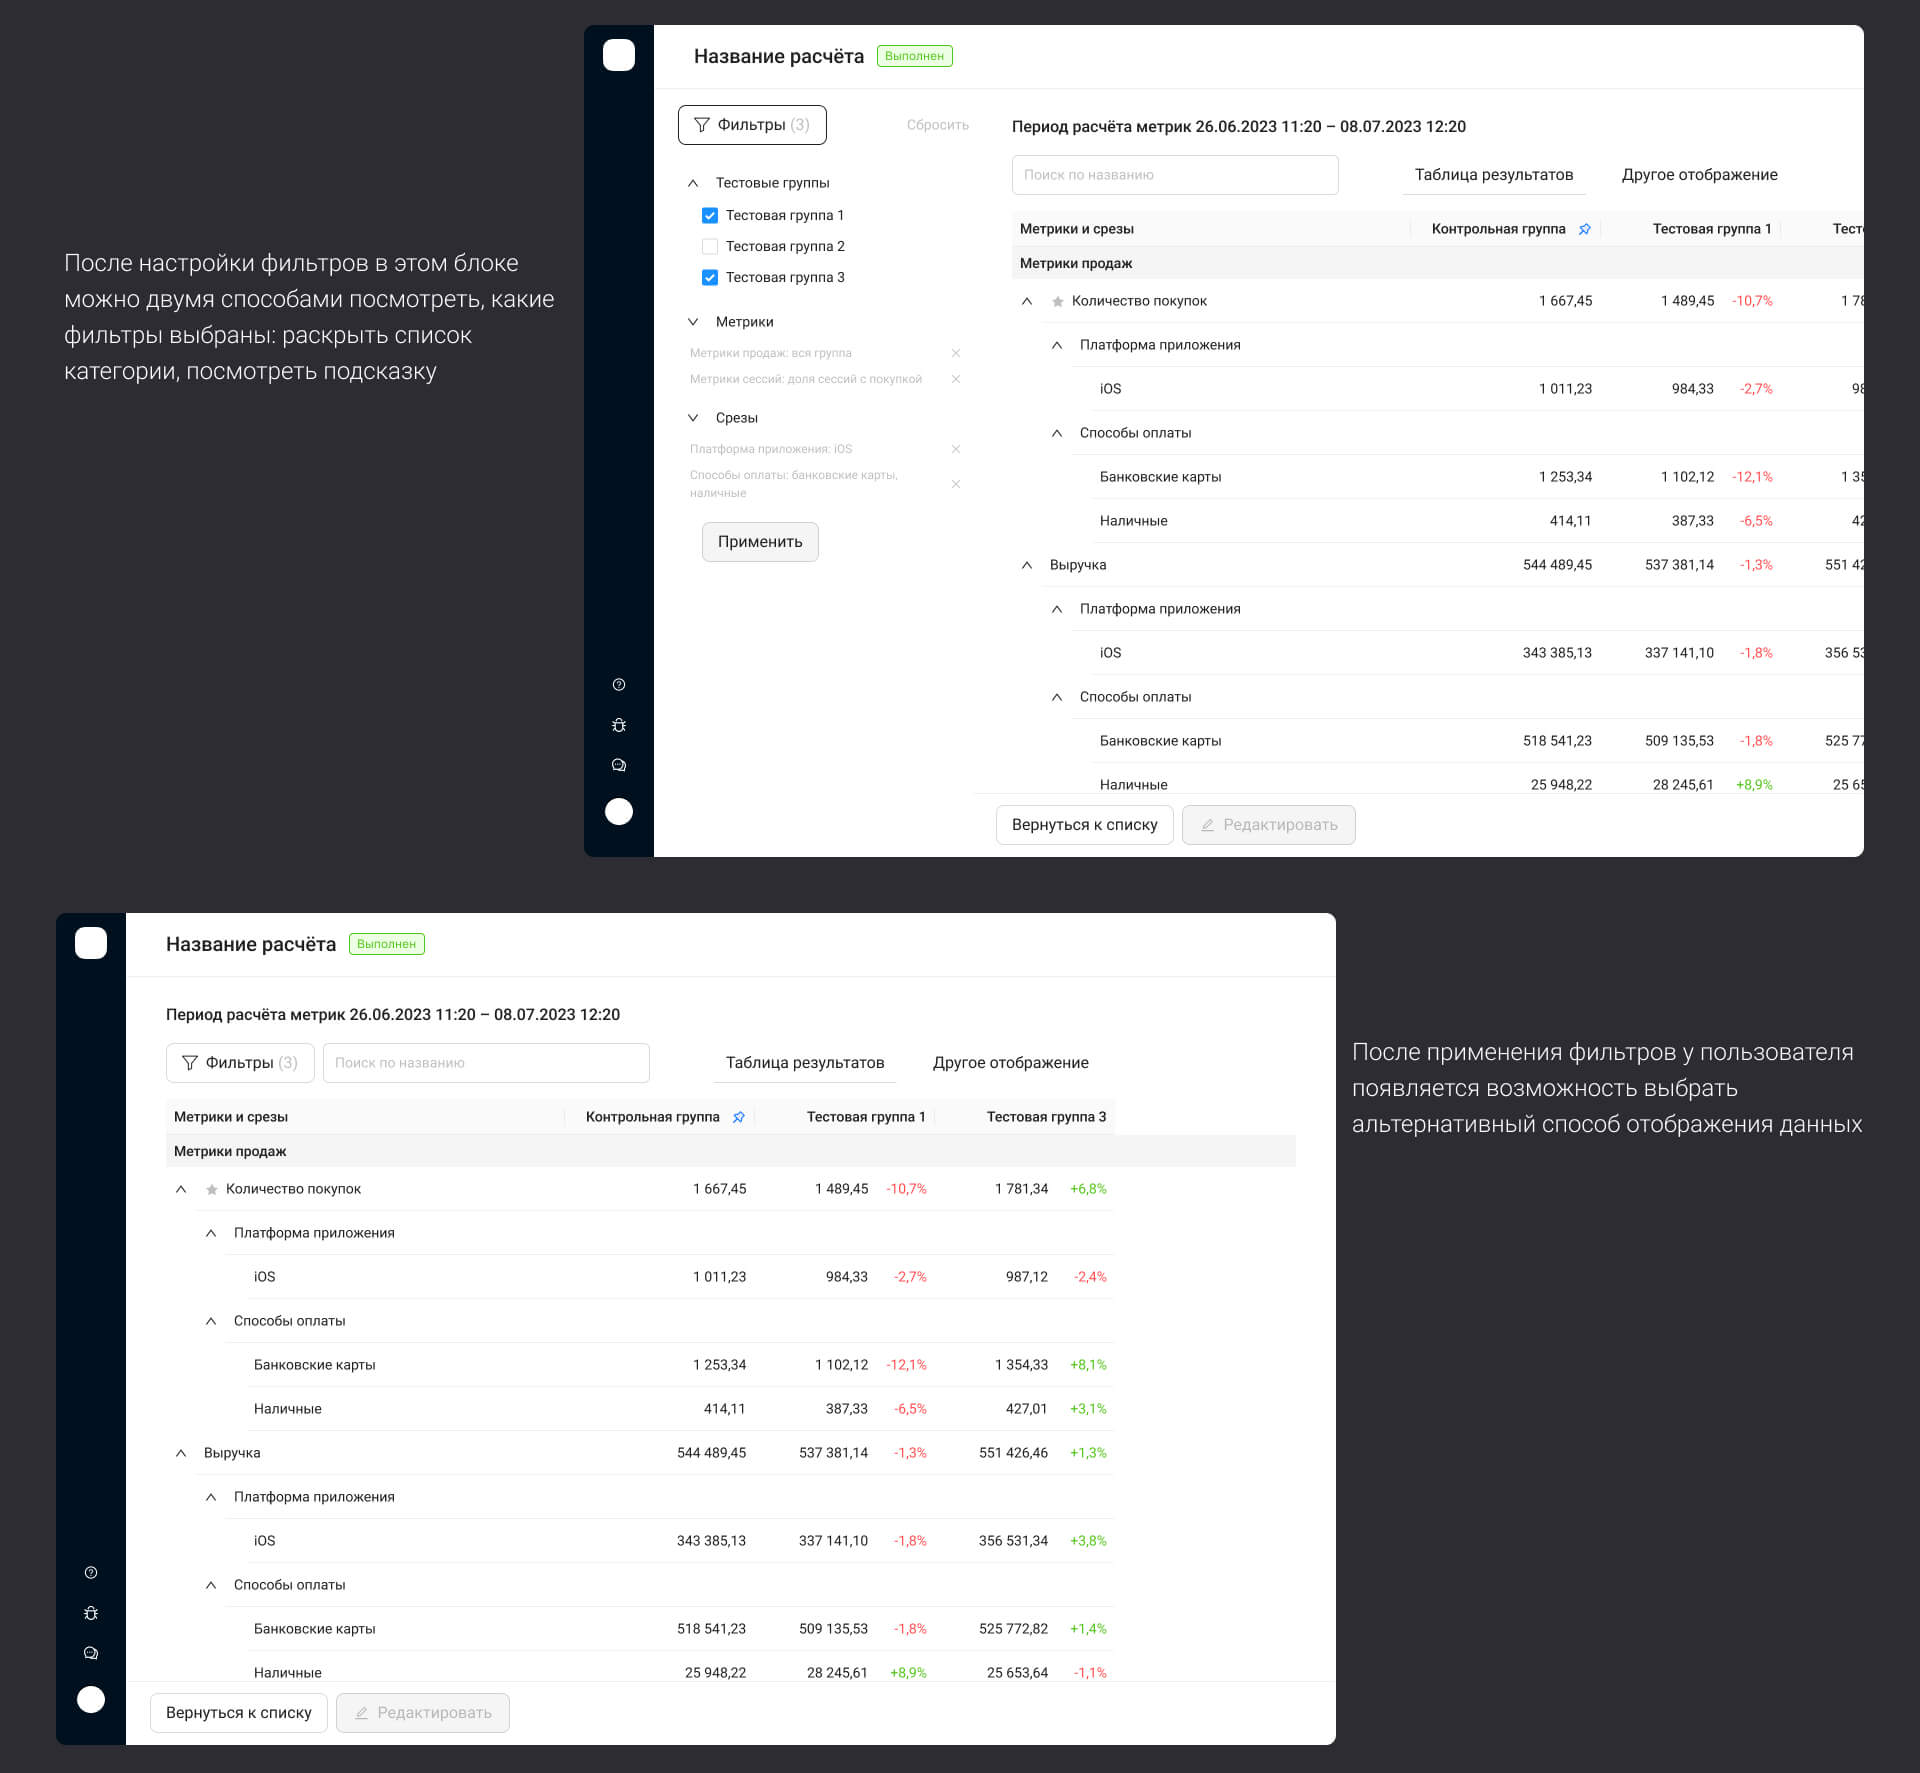Click the white user avatar circle in top sidebar

(x=619, y=811)
